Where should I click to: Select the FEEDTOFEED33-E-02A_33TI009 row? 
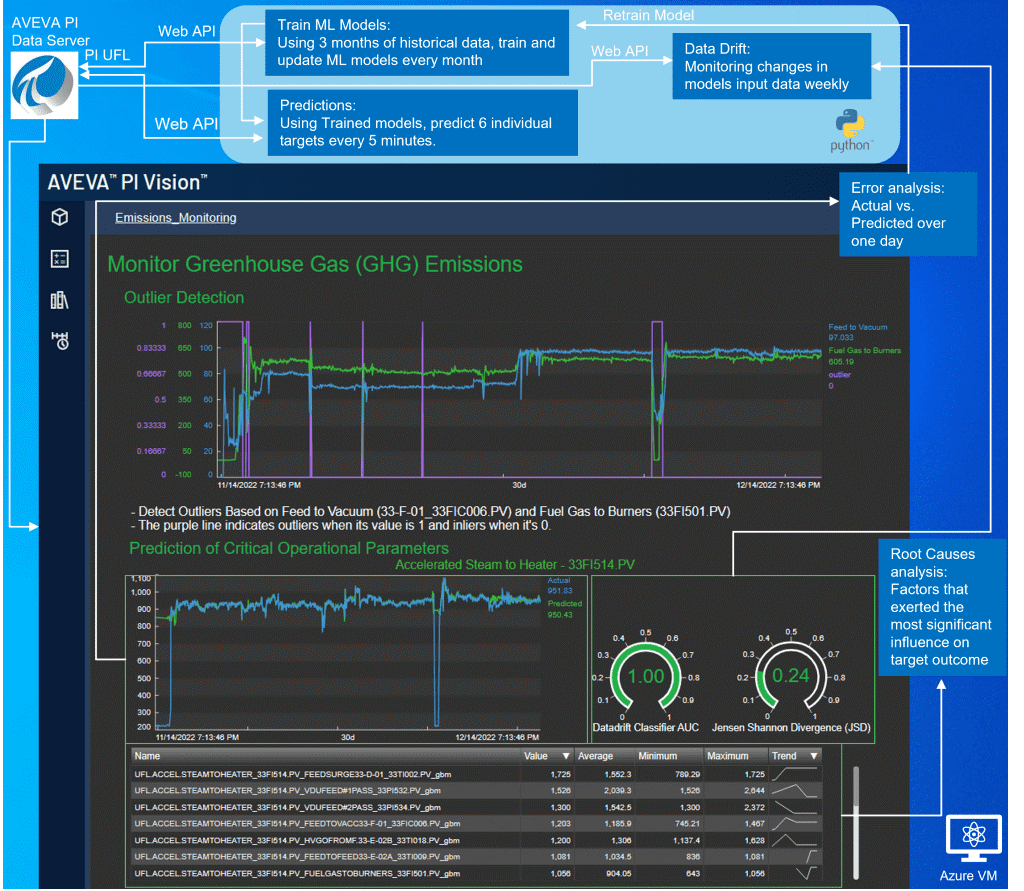click(x=475, y=856)
